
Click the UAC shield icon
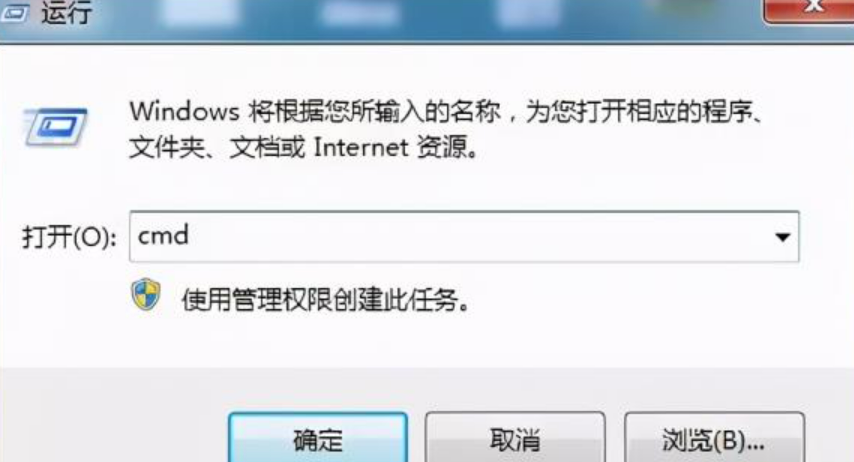coord(146,295)
